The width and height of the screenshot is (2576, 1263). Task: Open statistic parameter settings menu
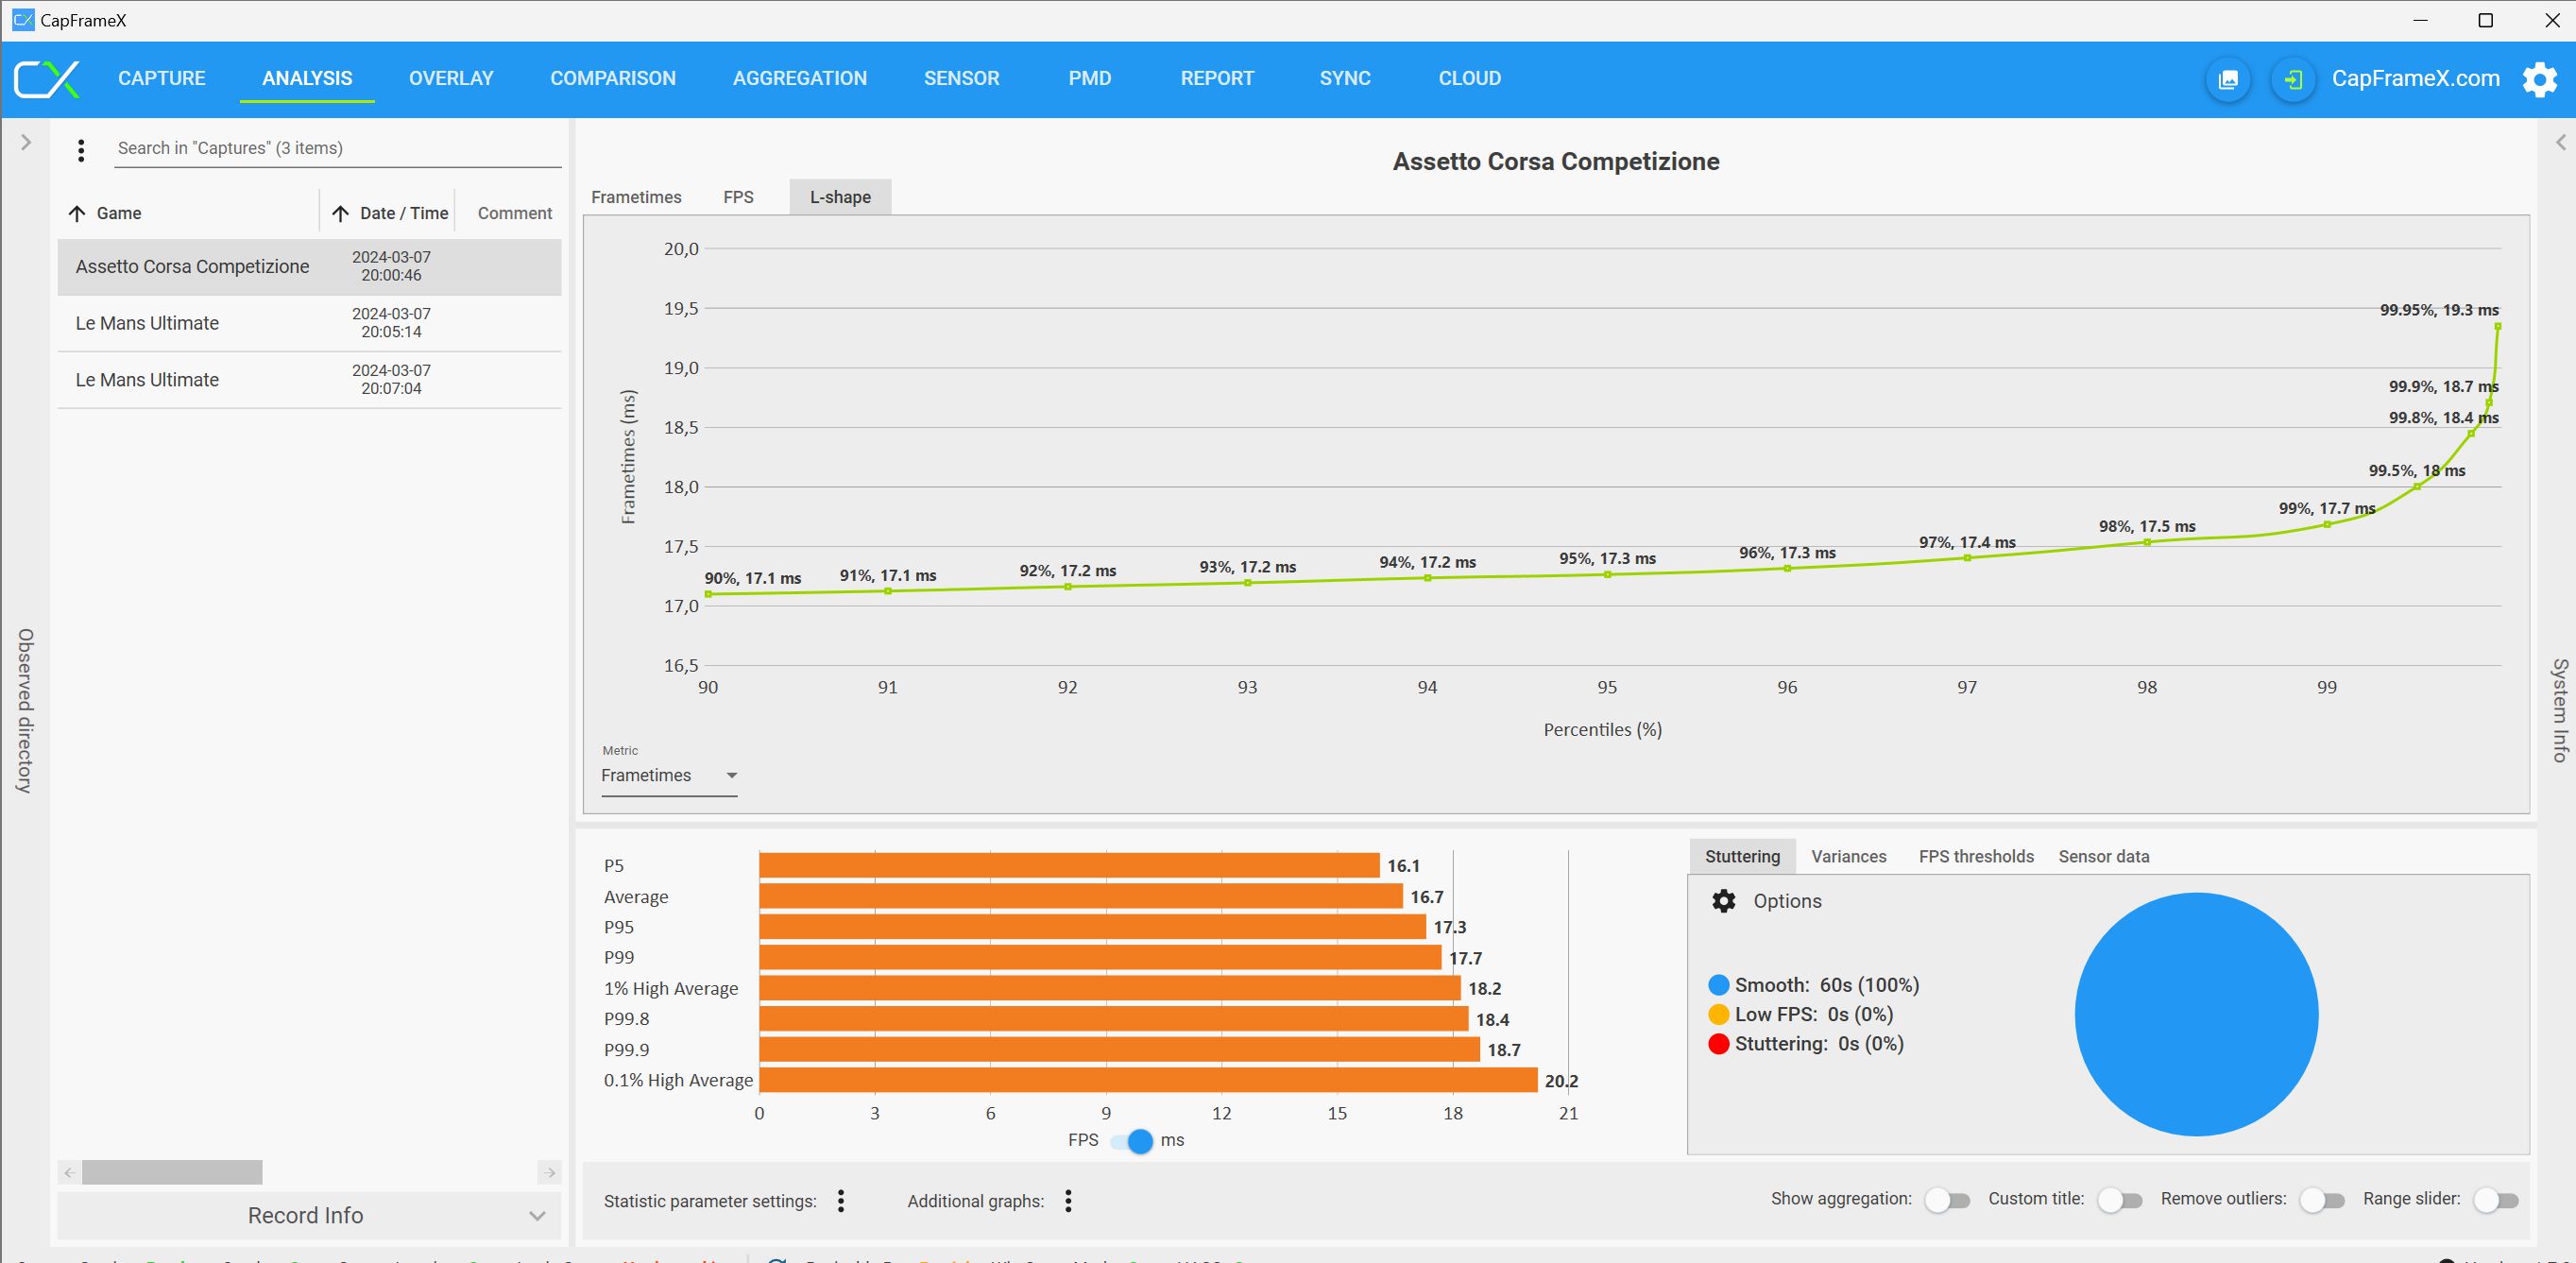coord(841,1200)
